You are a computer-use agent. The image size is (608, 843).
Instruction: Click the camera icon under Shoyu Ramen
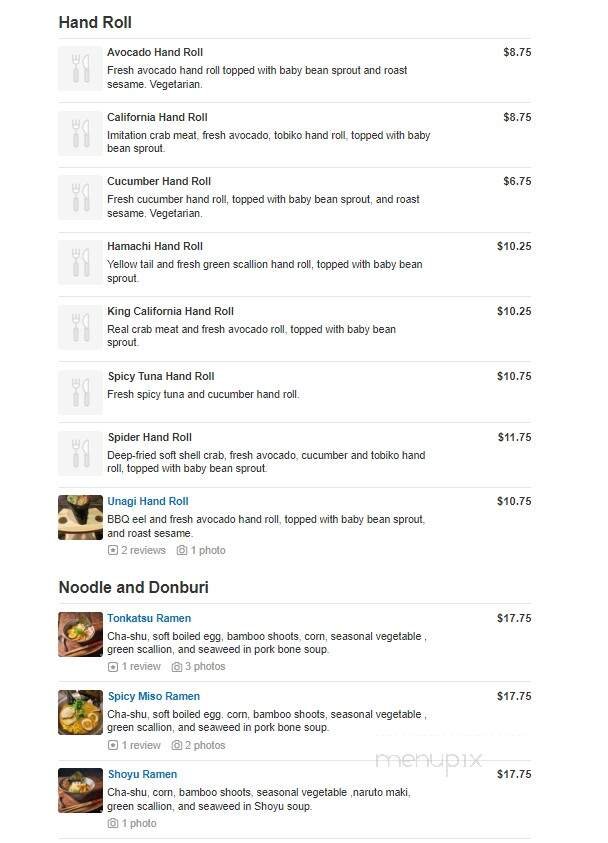[x=113, y=823]
